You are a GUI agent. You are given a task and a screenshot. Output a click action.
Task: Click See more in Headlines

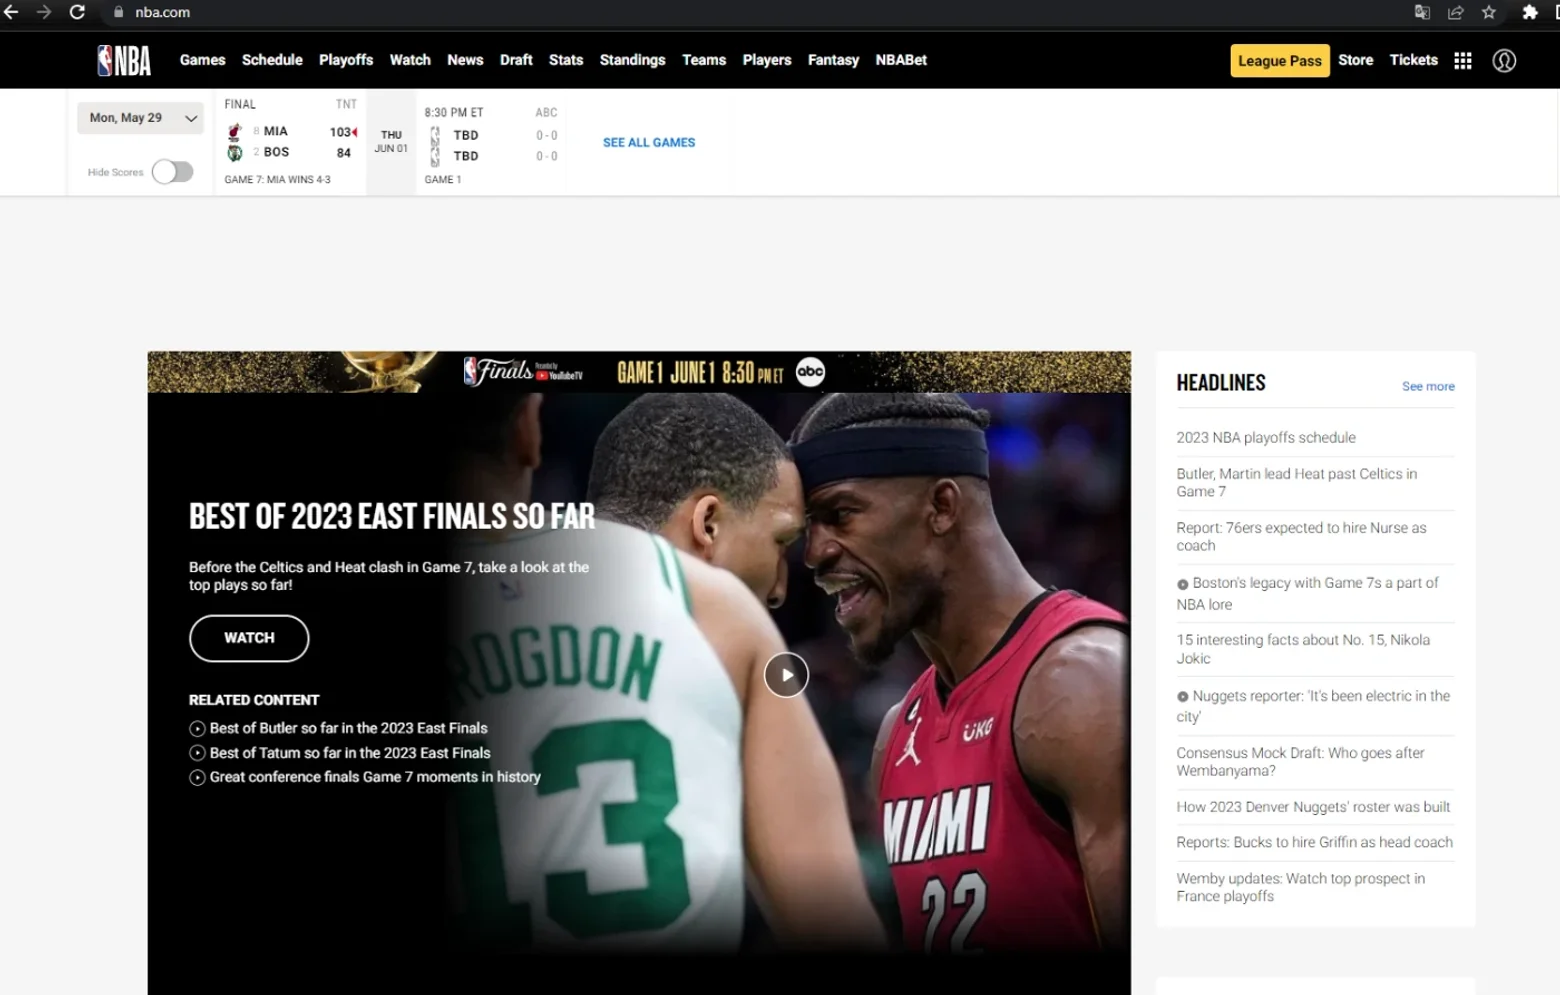click(x=1428, y=386)
